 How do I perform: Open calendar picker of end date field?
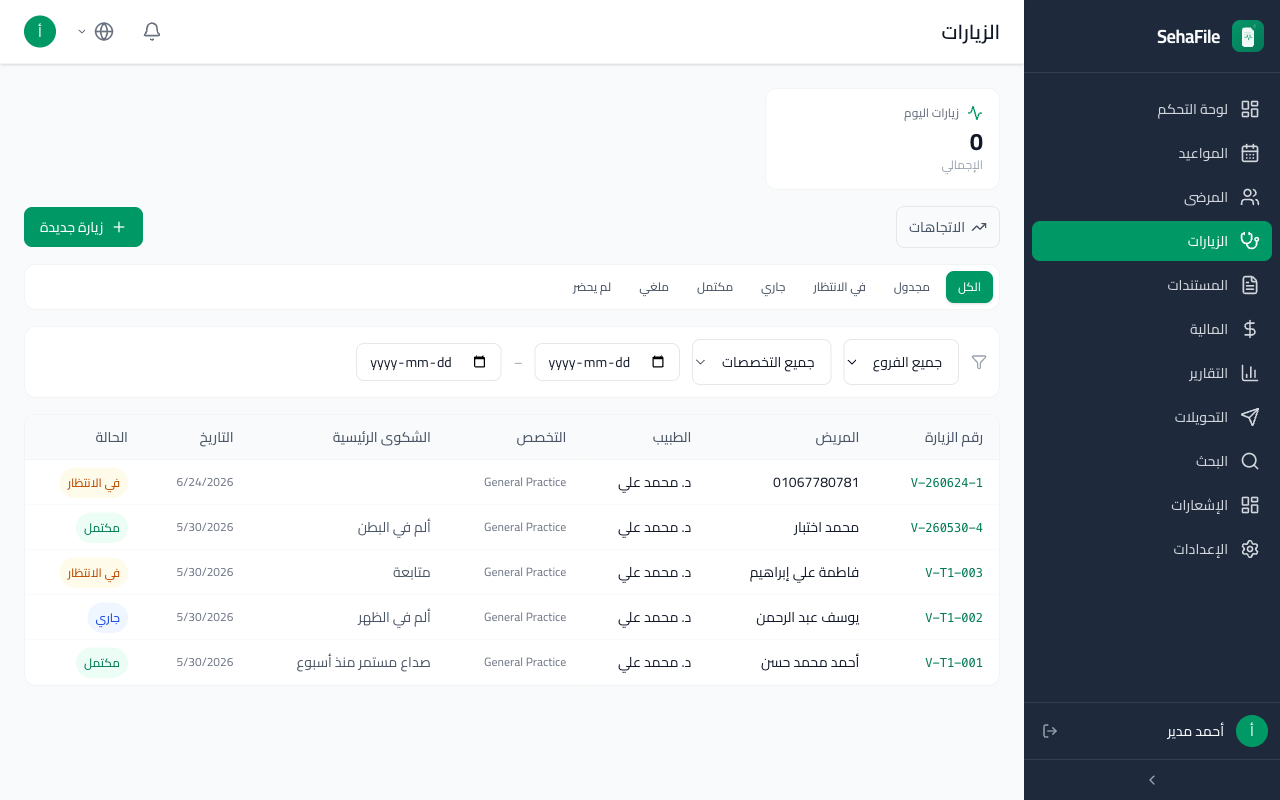click(480, 362)
